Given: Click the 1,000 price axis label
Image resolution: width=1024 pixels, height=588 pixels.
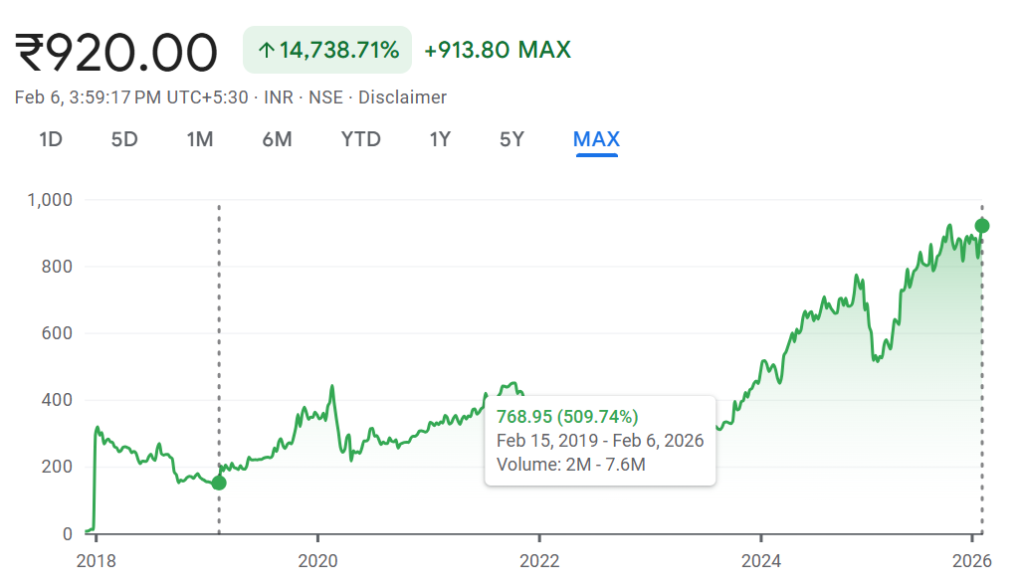Looking at the screenshot, I should [50, 200].
